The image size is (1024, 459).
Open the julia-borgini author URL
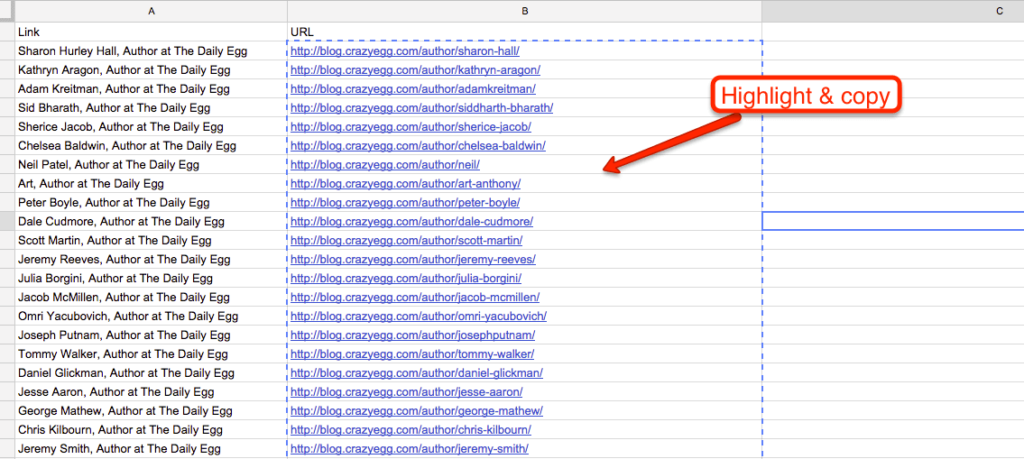406,278
